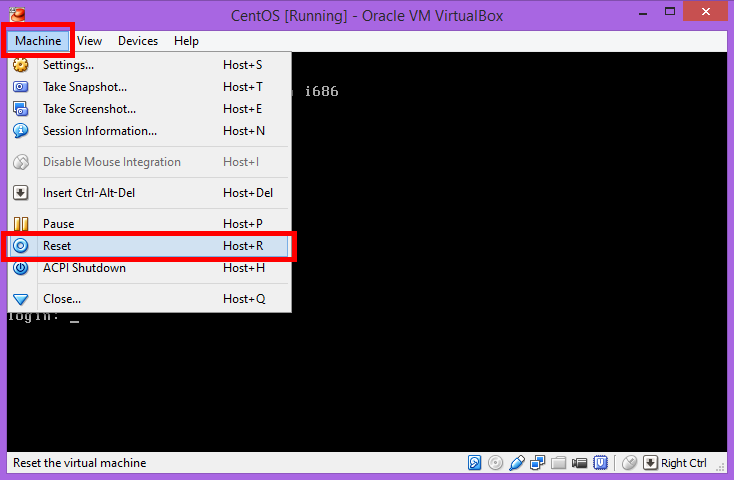The image size is (734, 480).
Task: Pause the virtual machine
Action: click(x=150, y=223)
